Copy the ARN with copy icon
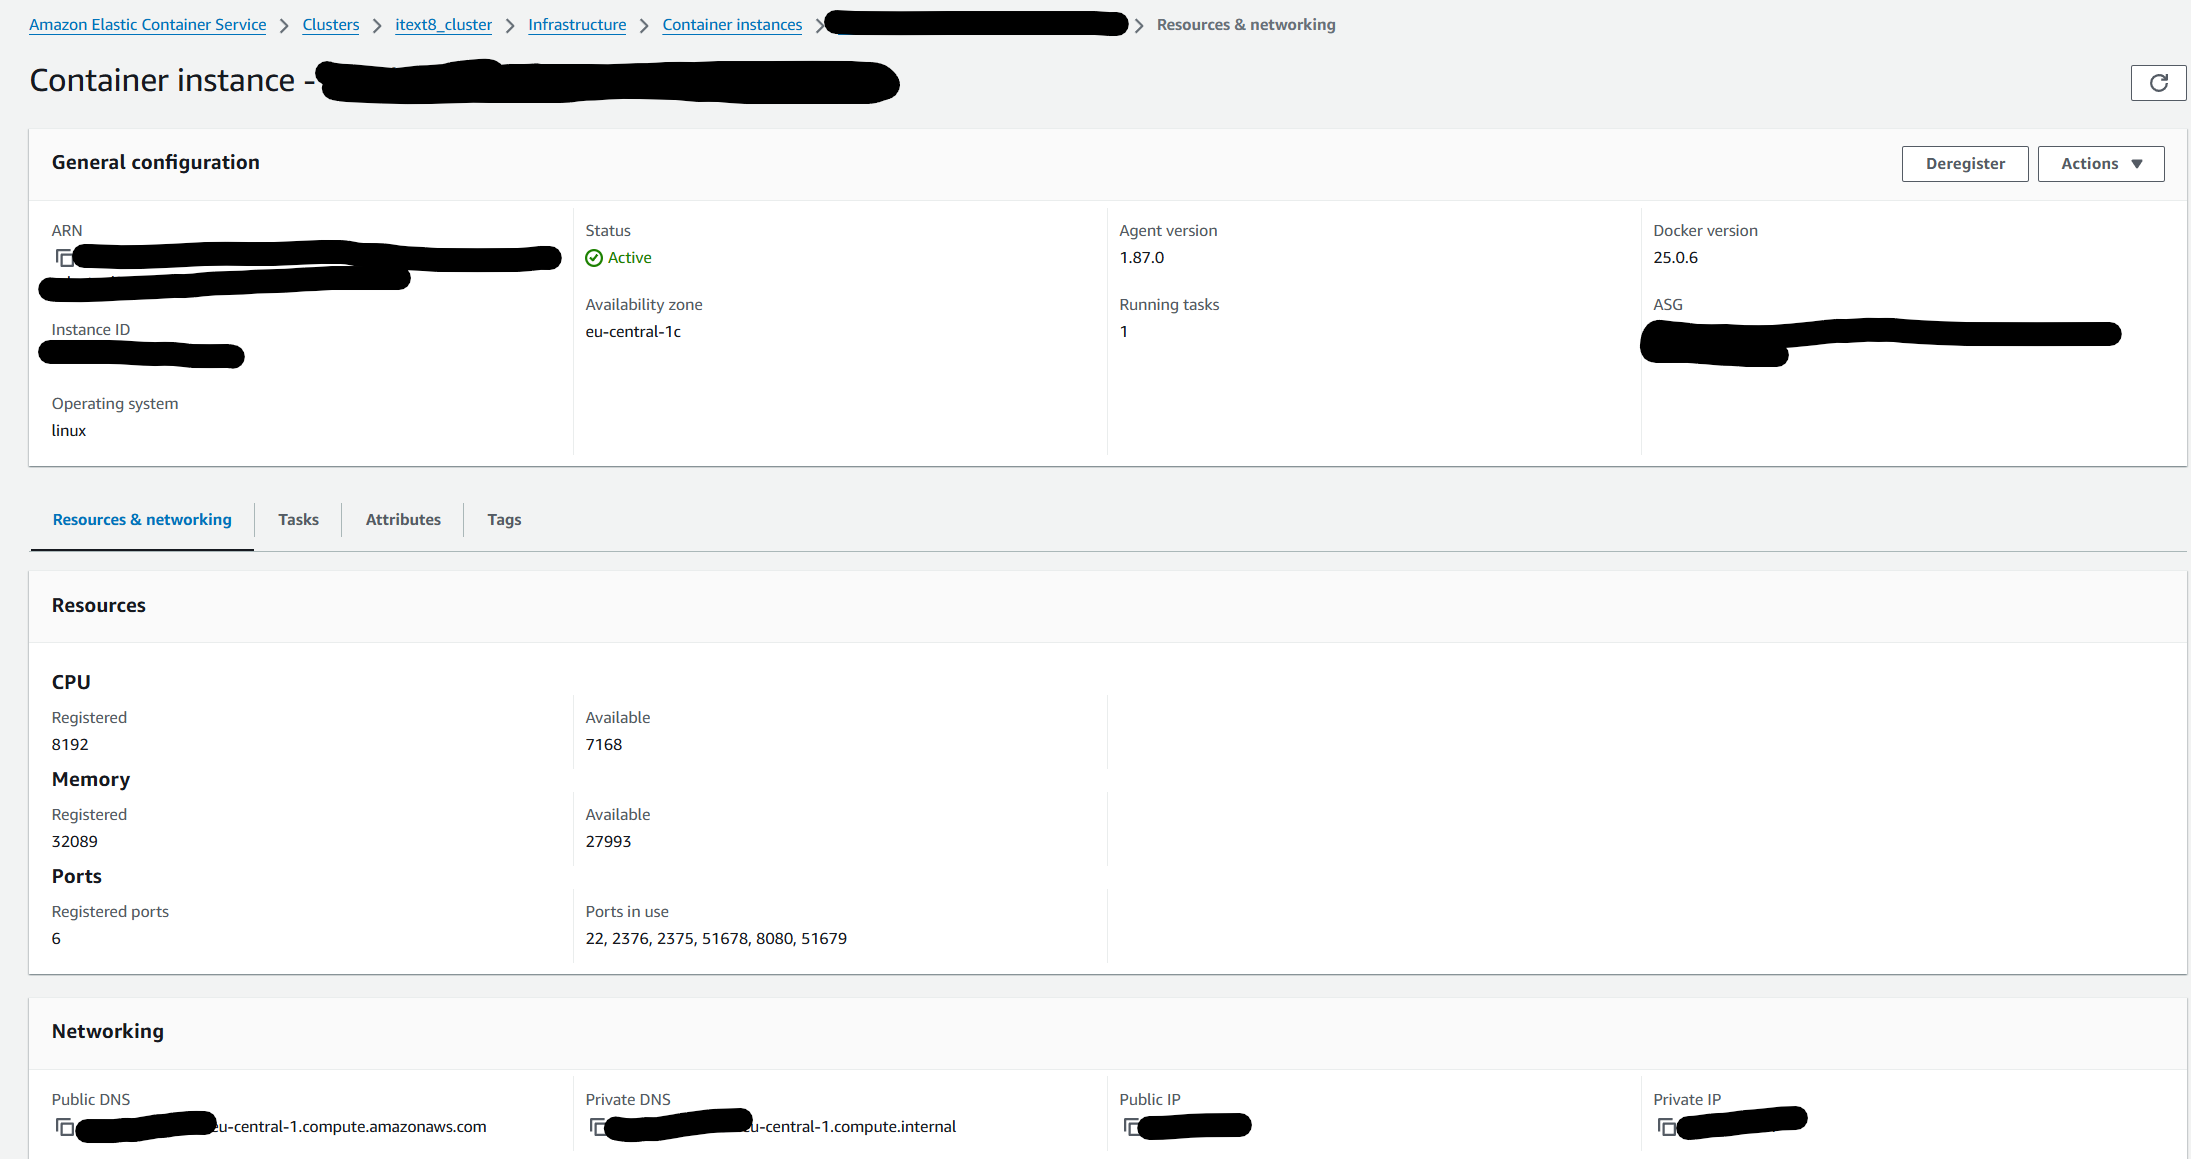The width and height of the screenshot is (2191, 1159). coord(64,258)
